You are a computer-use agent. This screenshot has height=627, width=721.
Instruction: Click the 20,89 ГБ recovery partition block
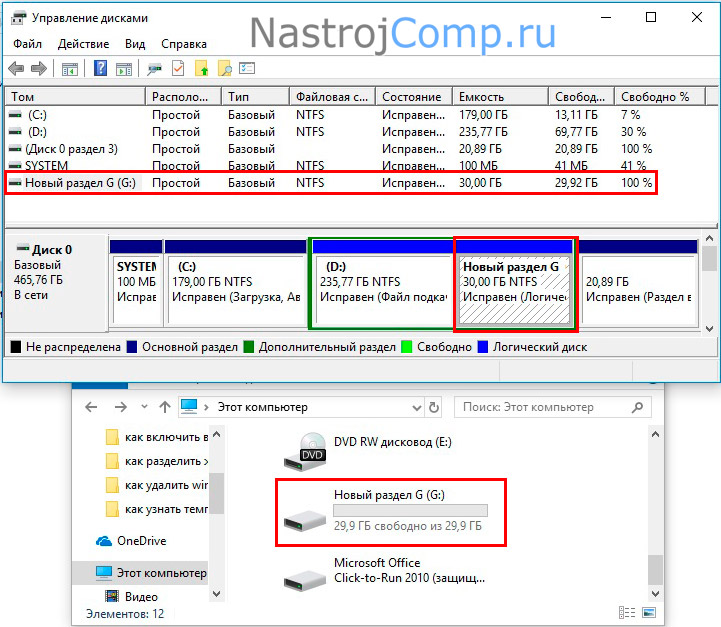pyautogui.click(x=638, y=281)
